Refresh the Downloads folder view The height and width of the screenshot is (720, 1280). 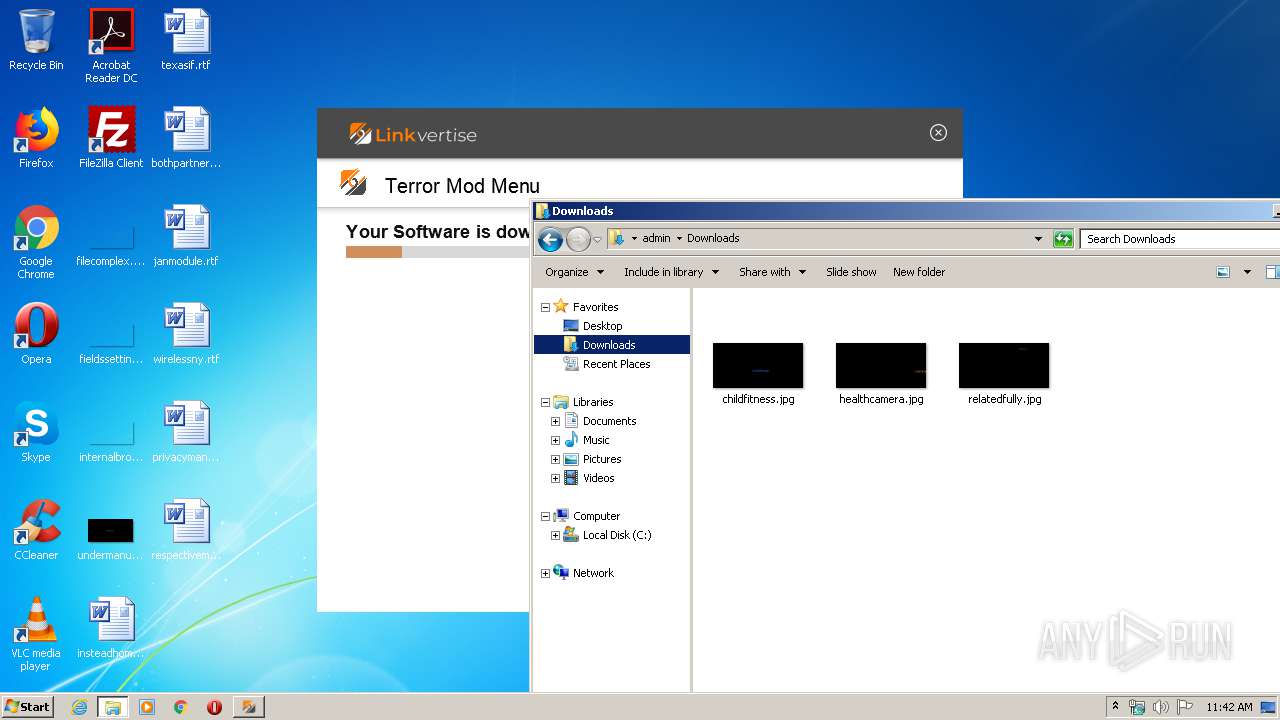tap(1063, 239)
